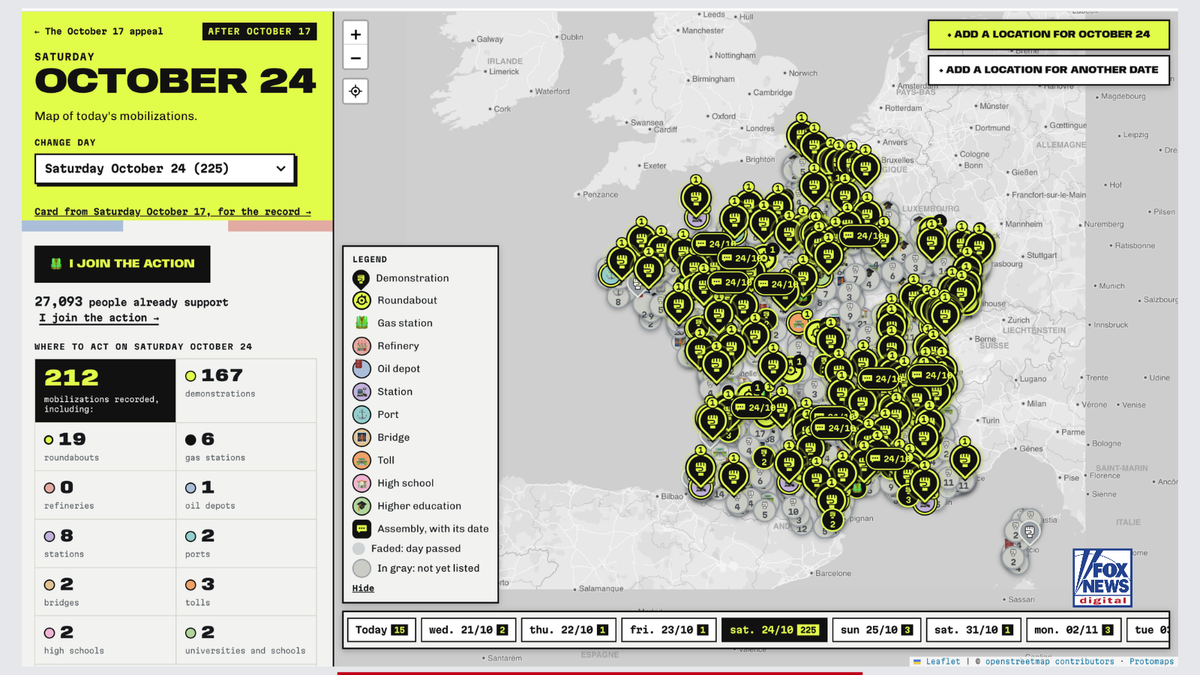
Task: Zoom in on the map
Action: (355, 34)
